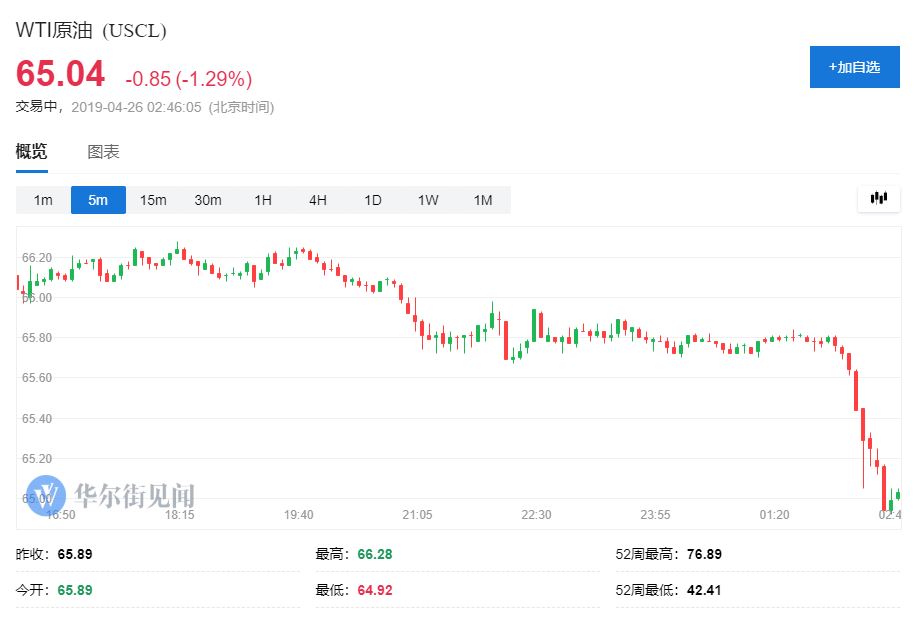Select the 概览 tab
This screenshot has height=628, width=920.
[31, 152]
